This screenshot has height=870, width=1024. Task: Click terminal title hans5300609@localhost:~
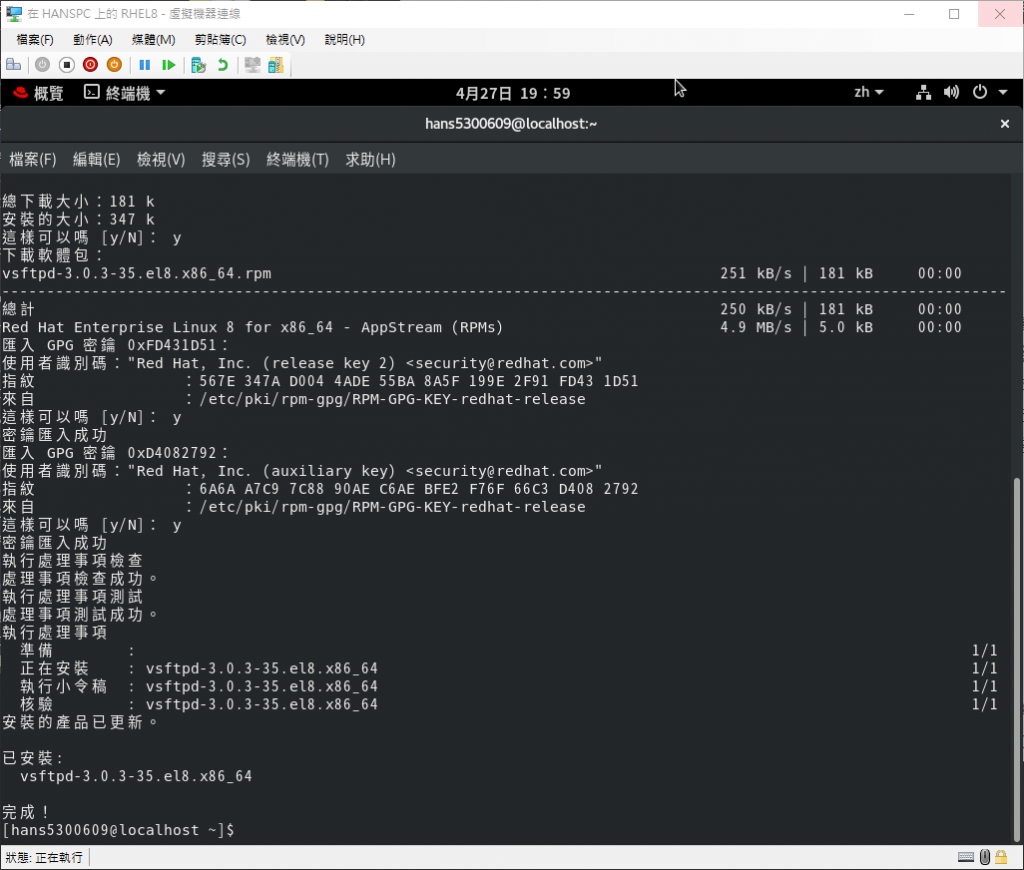511,123
